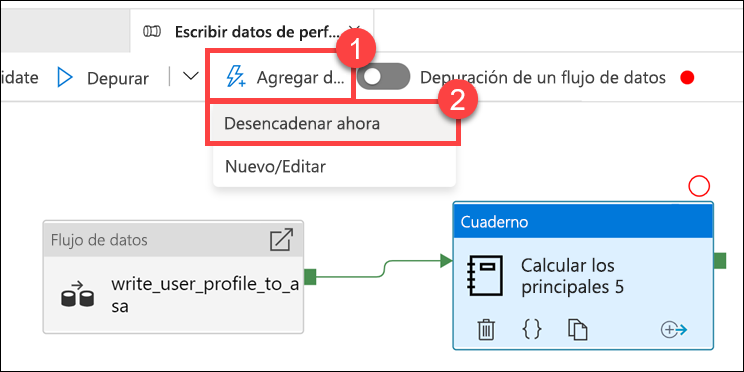Image resolution: width=744 pixels, height=372 pixels.
Task: Add an output from the notebook activity with the plus-arrow icon
Action: point(674,330)
